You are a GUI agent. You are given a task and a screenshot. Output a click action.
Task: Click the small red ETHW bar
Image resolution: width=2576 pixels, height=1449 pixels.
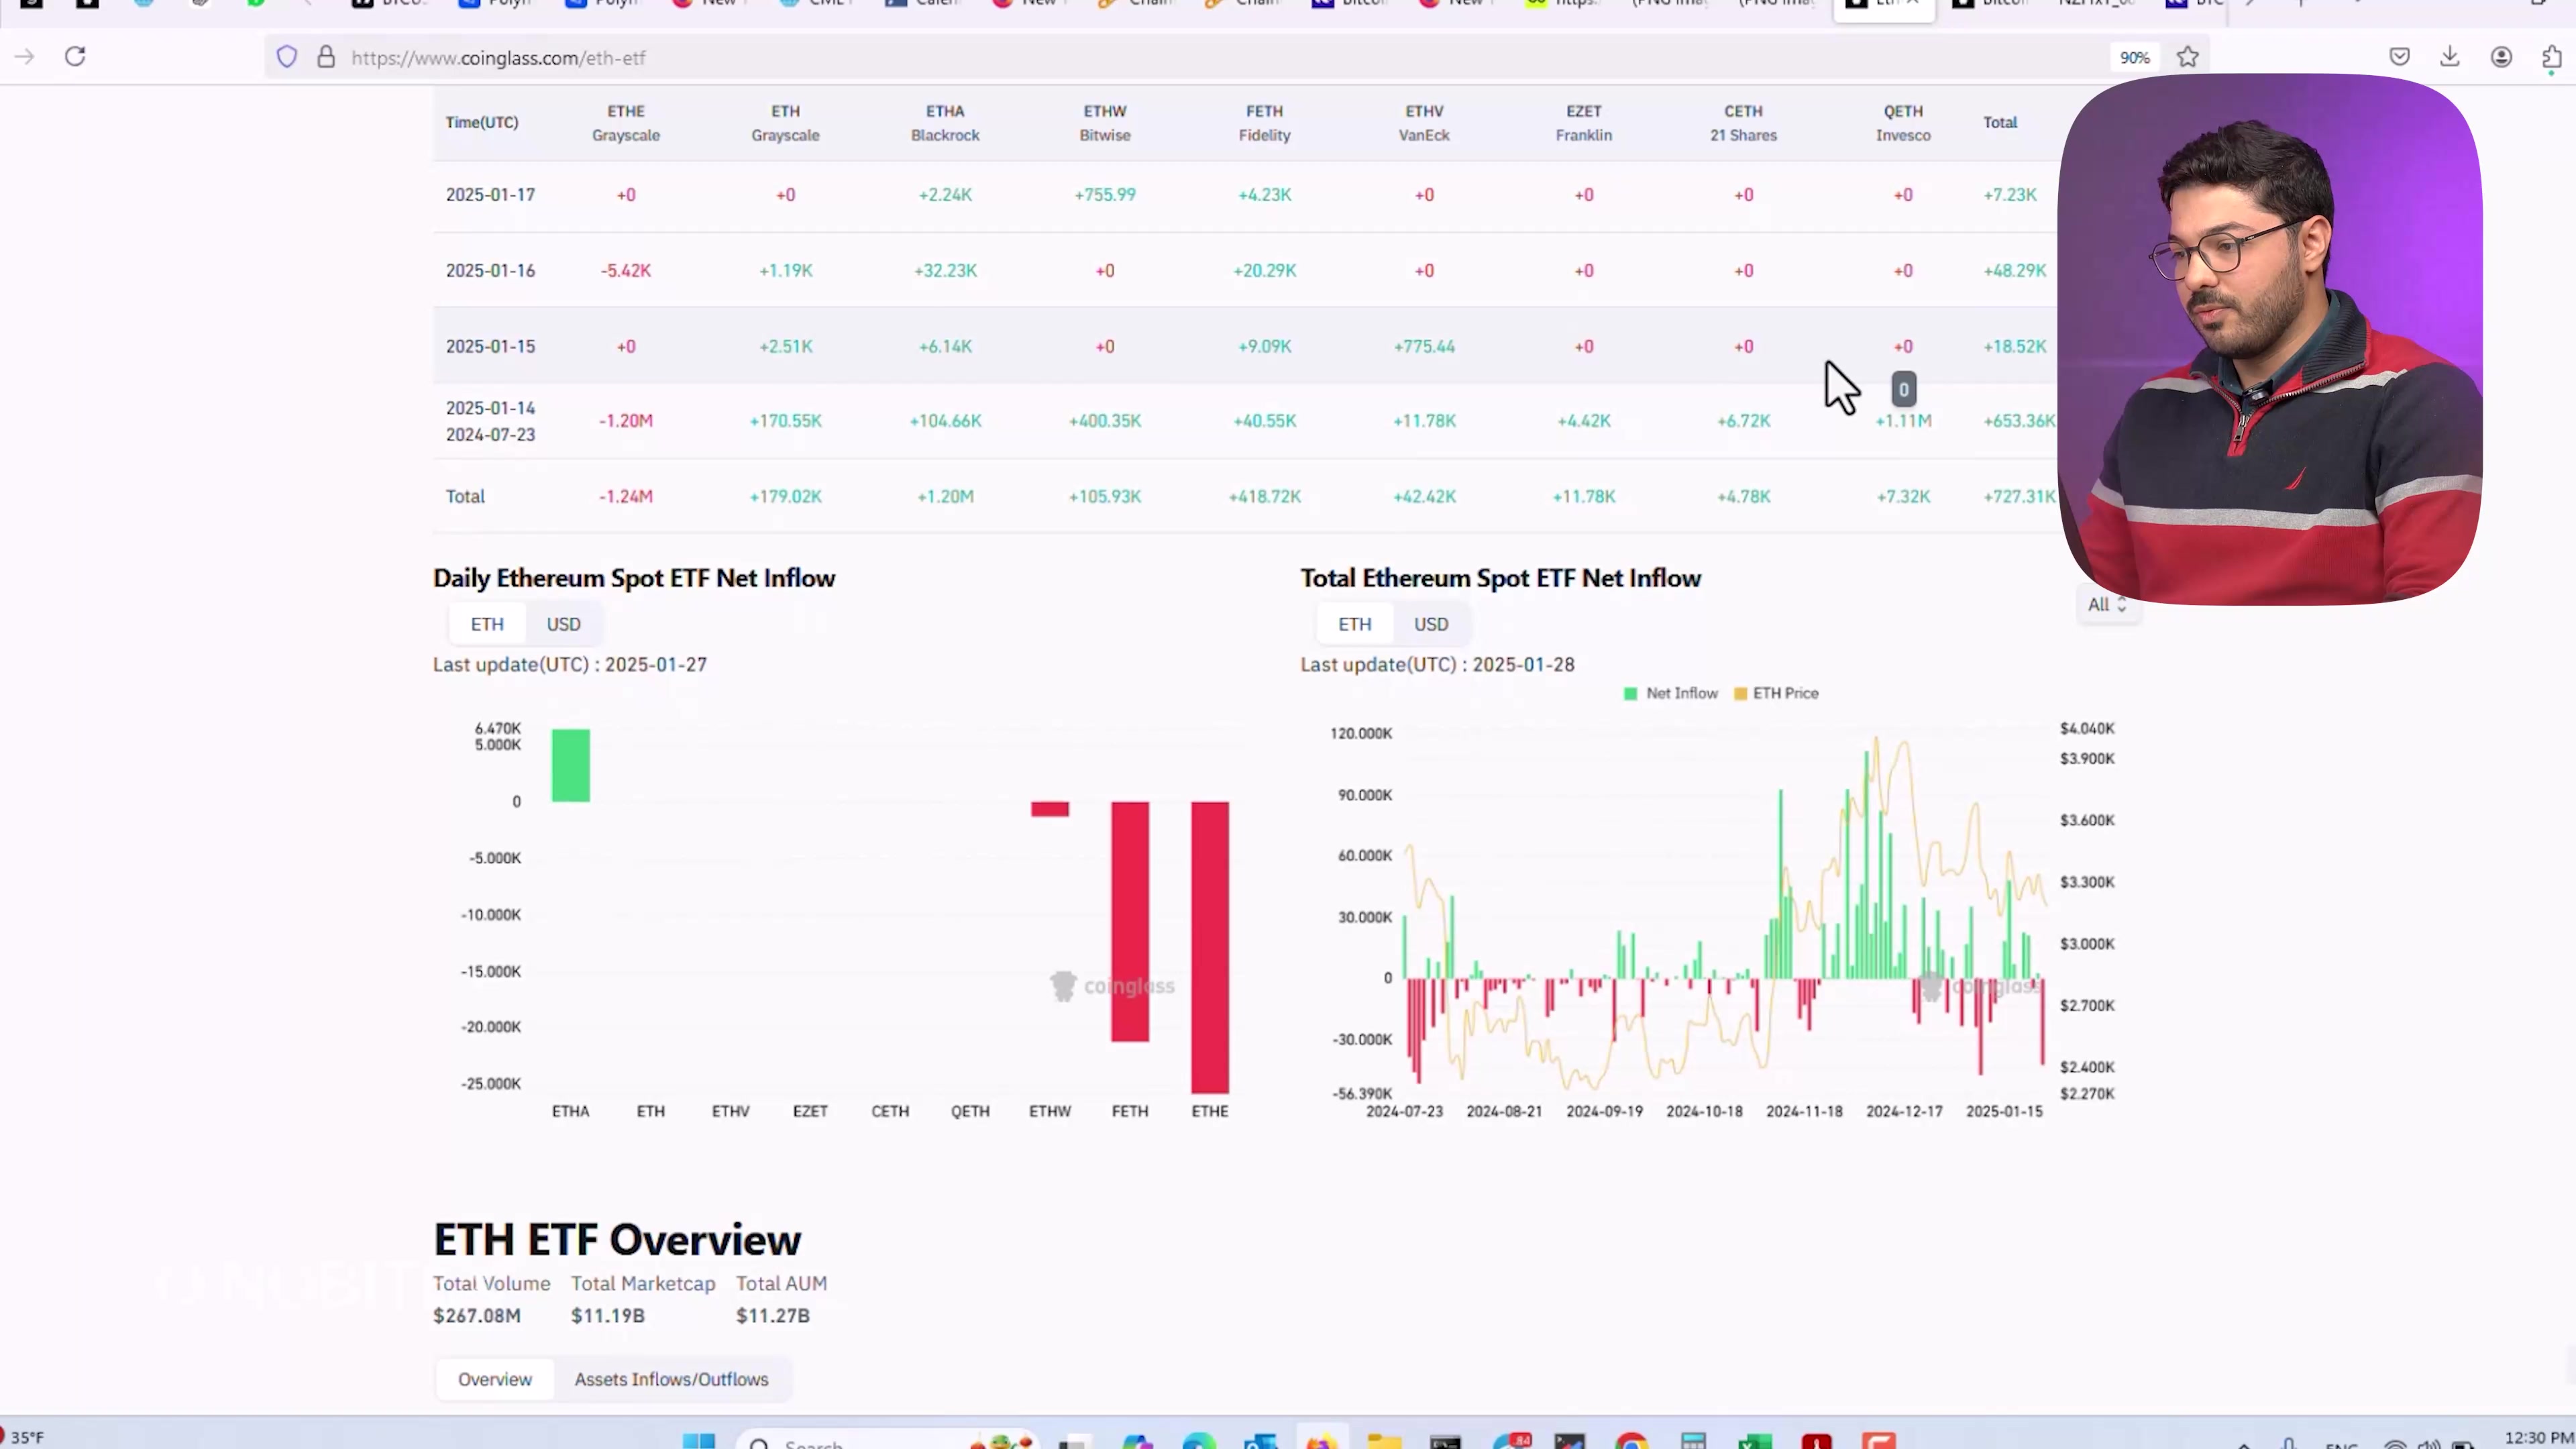pyautogui.click(x=1050, y=809)
